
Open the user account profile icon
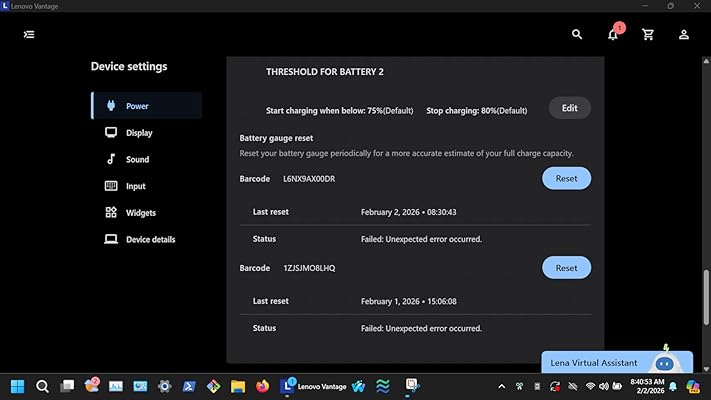point(684,34)
